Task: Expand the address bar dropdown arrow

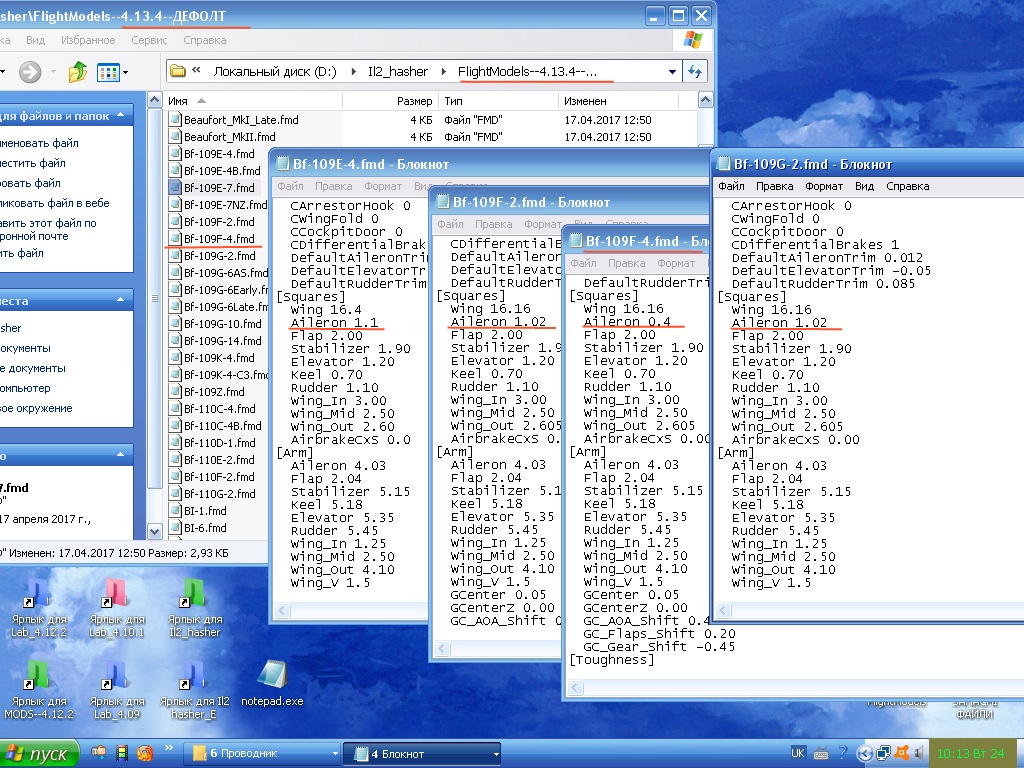Action: pos(672,72)
